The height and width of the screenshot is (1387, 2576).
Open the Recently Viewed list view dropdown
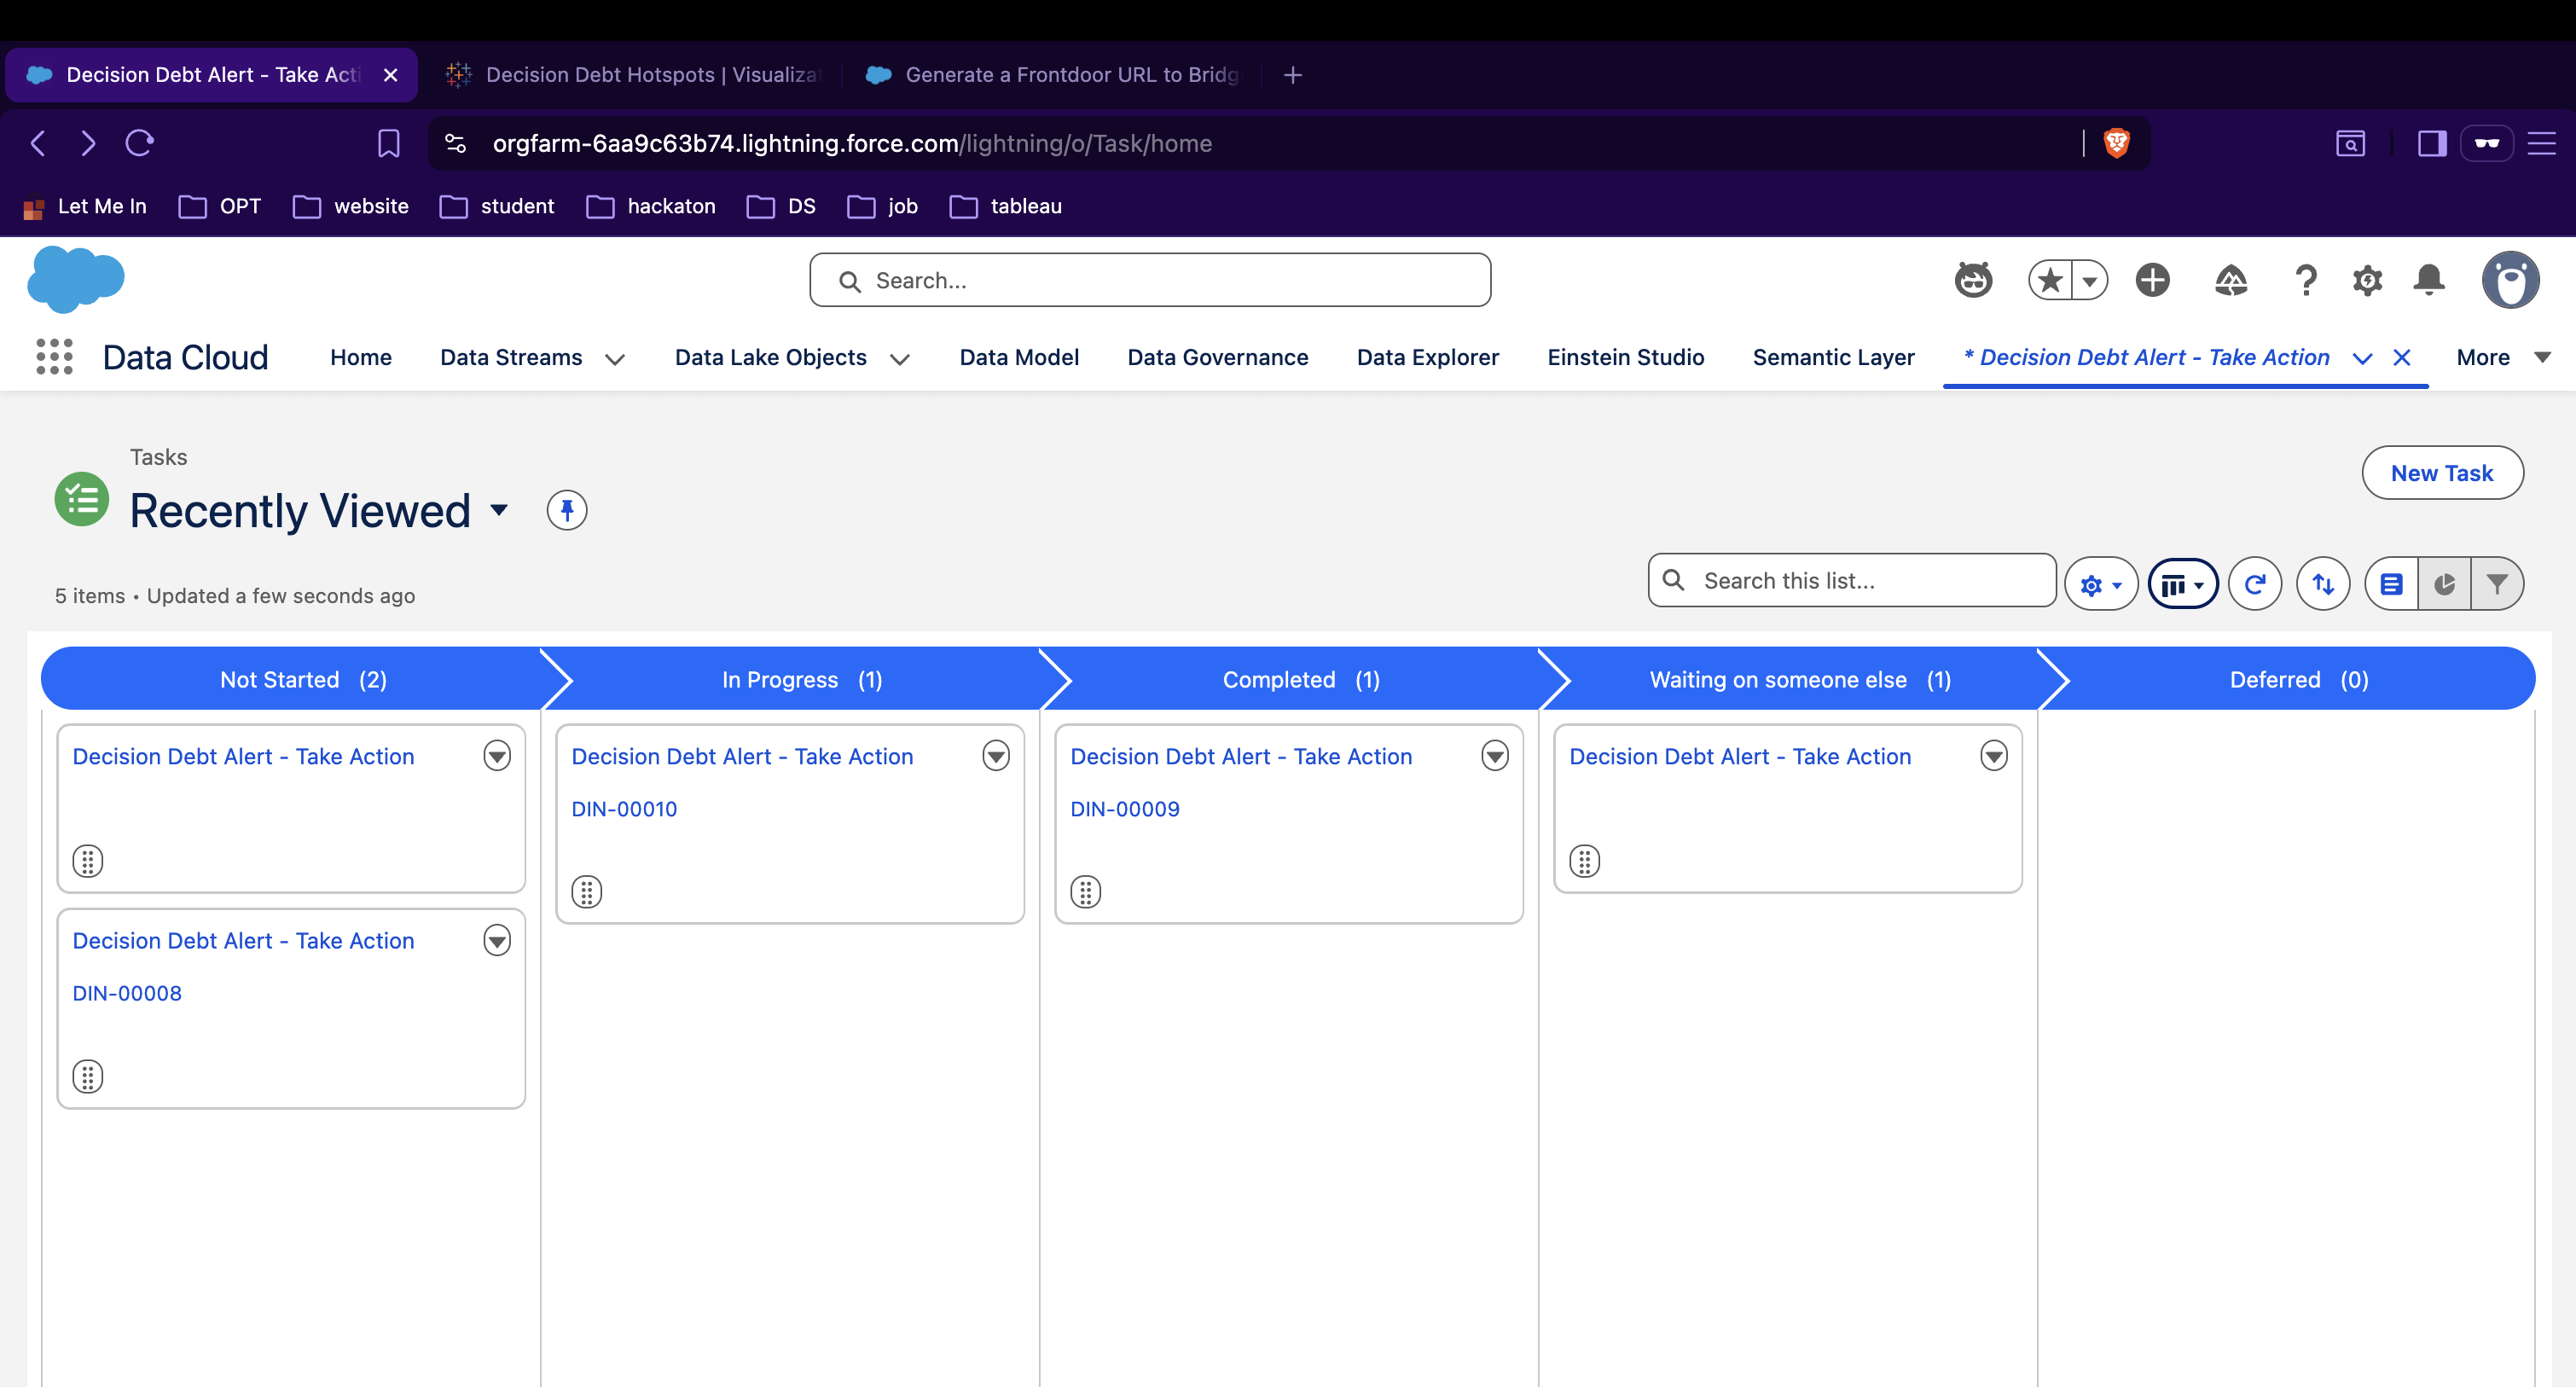tap(499, 511)
